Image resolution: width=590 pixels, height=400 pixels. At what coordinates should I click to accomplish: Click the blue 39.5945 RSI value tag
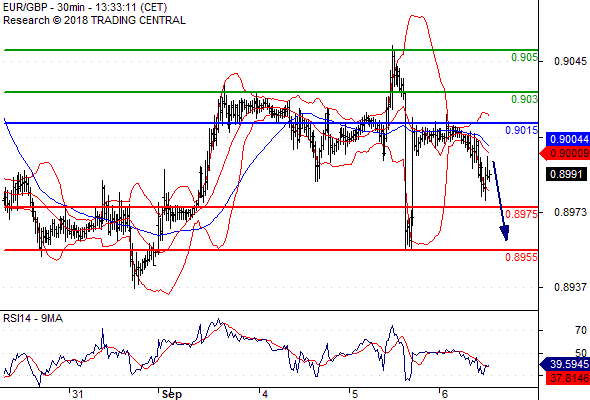pos(565,364)
